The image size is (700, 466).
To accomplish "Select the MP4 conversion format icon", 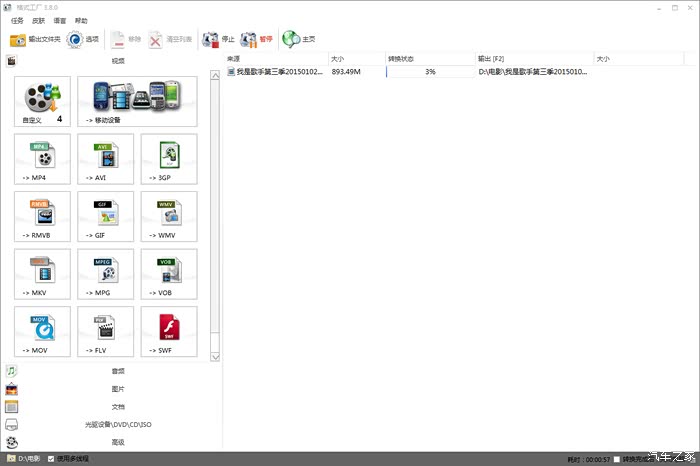I will pyautogui.click(x=42, y=159).
